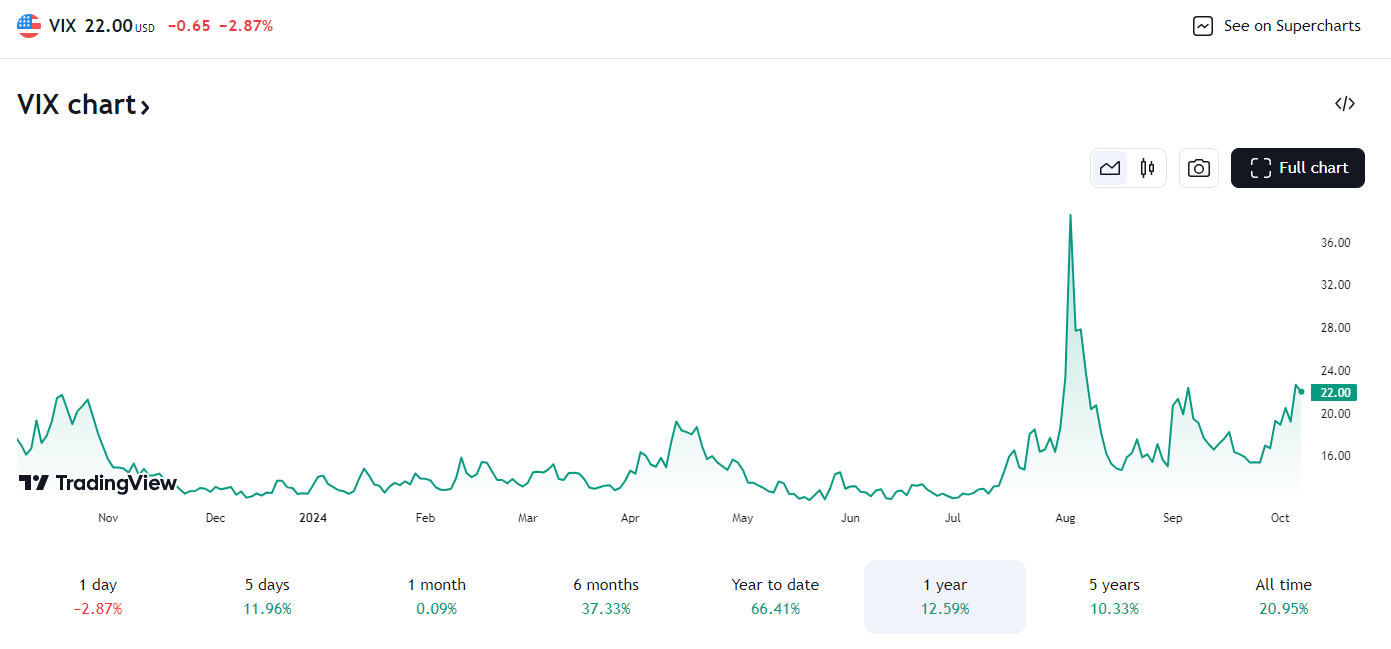1391x649 pixels.
Task: Select the candlestick chart style icon
Action: [x=1146, y=167]
